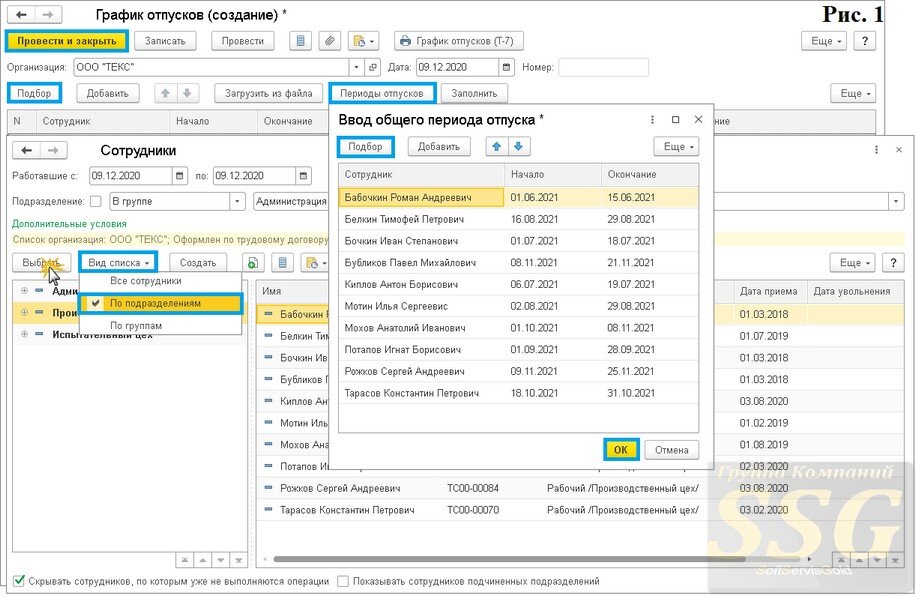Open the Еще menu in the period dialog
Image resolution: width=916 pixels, height=596 pixels.
[x=676, y=147]
